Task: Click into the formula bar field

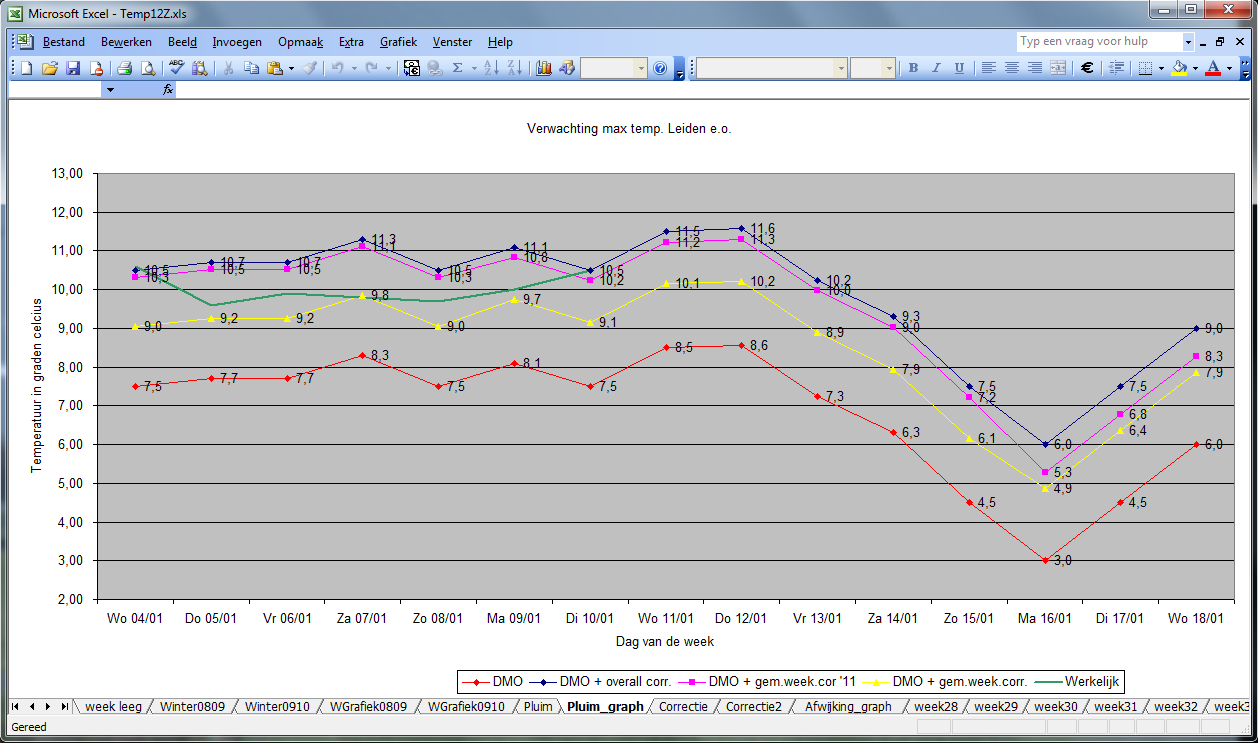Action: (x=714, y=89)
